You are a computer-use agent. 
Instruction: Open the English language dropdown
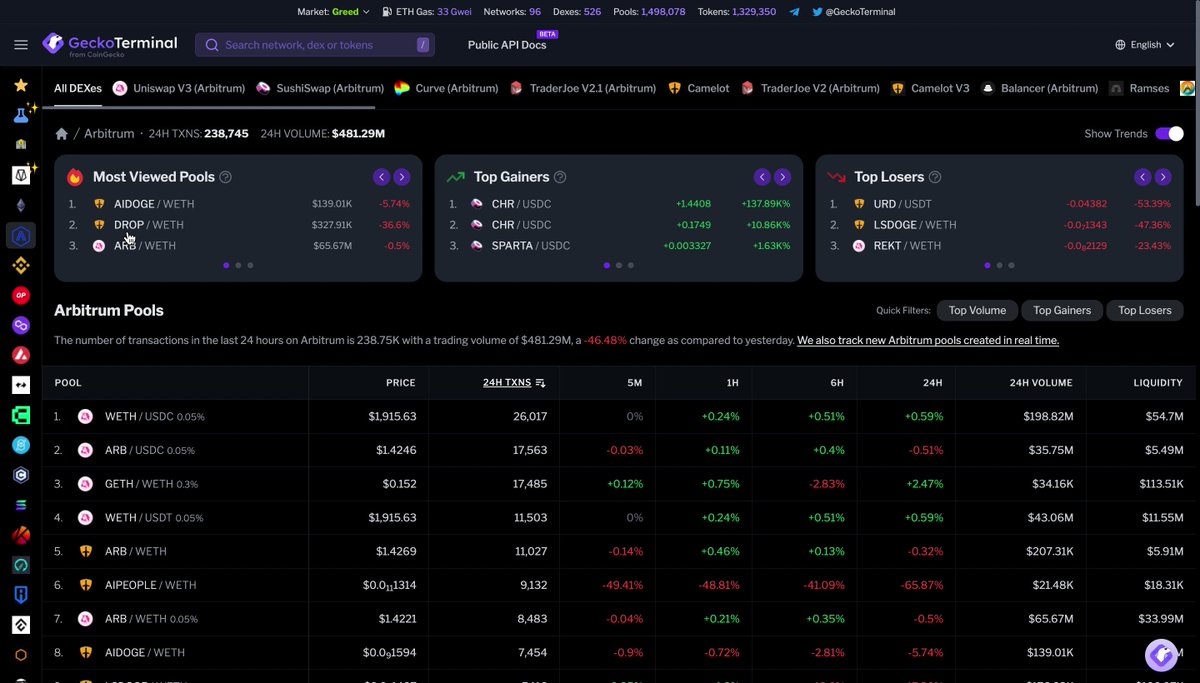1146,45
